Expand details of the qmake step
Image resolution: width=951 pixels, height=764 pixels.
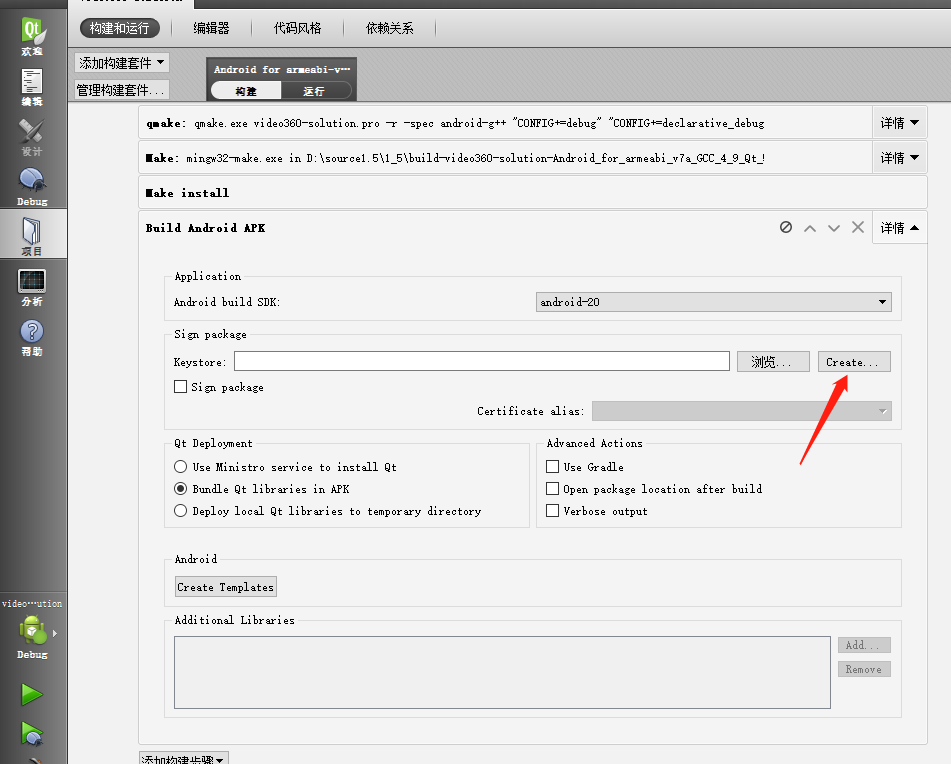[899, 123]
